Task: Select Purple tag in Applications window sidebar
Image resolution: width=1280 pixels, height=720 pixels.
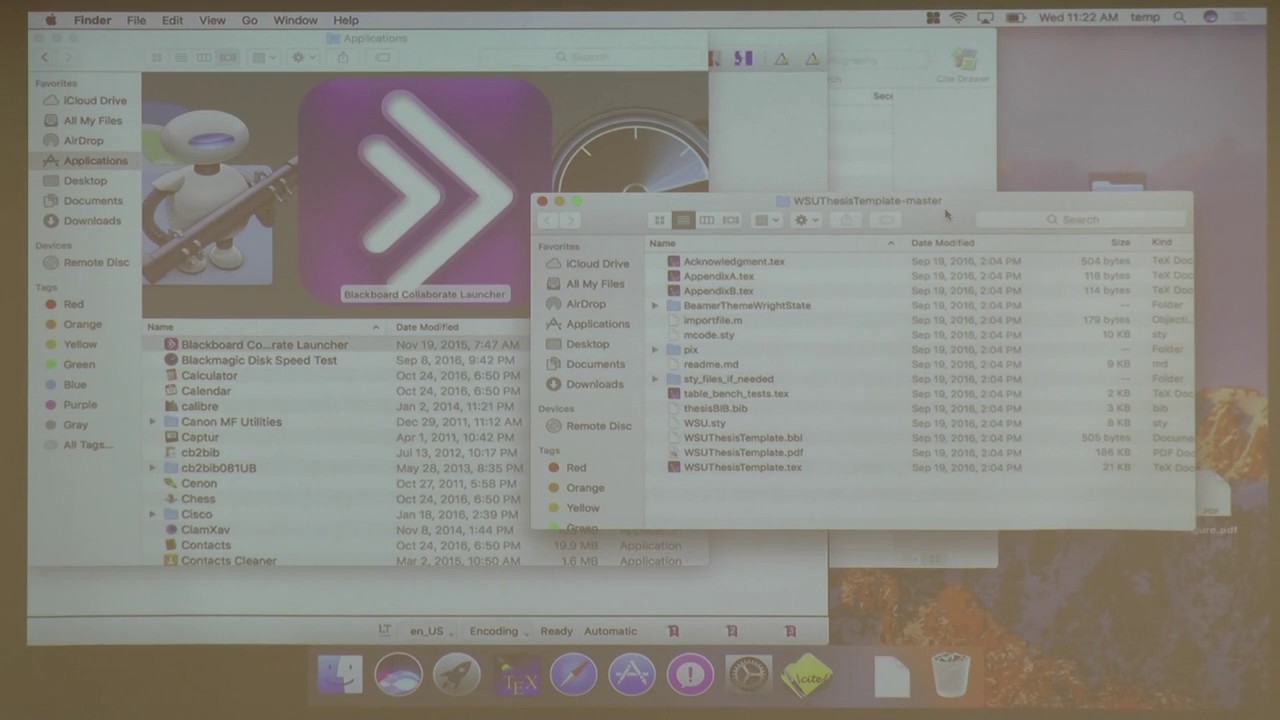Action: pos(80,405)
